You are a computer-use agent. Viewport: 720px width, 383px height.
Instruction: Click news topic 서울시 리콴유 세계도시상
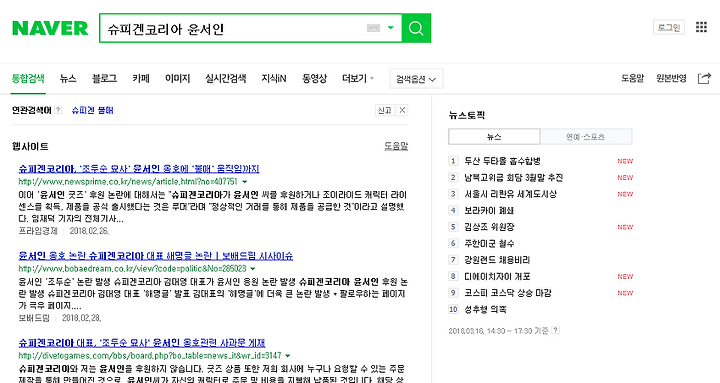tap(510, 194)
